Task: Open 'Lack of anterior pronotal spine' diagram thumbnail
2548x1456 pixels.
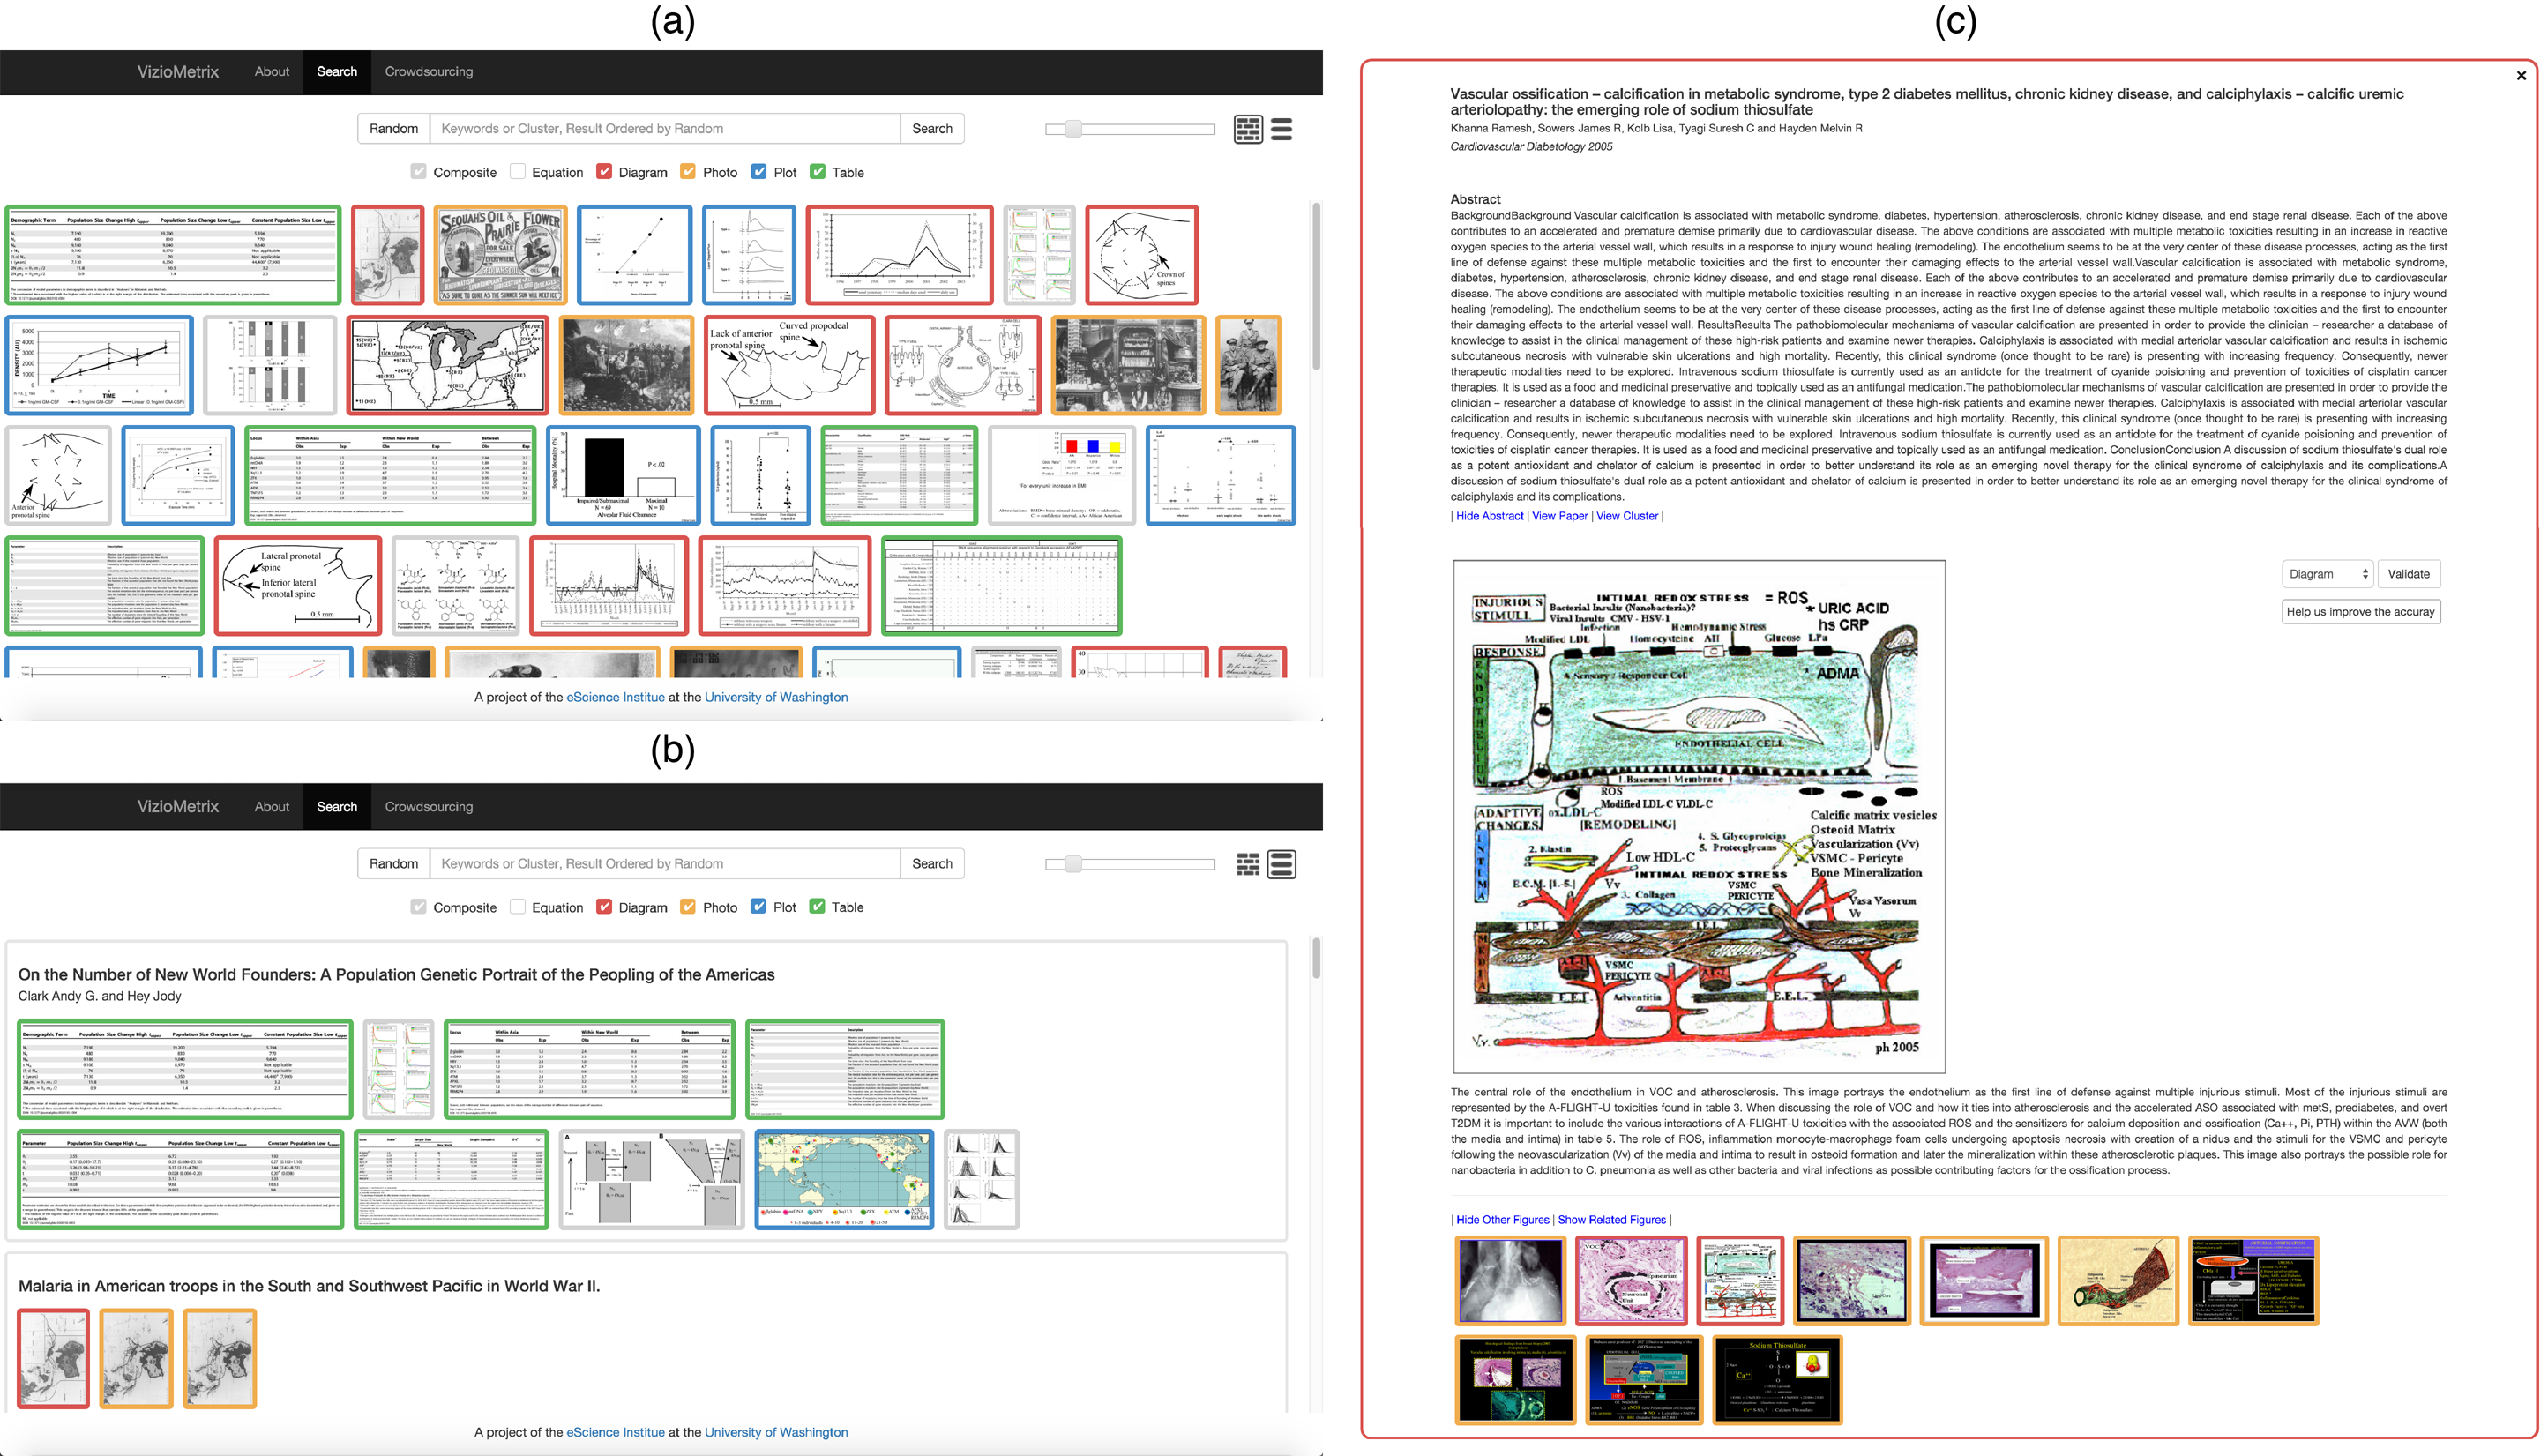Action: 790,365
